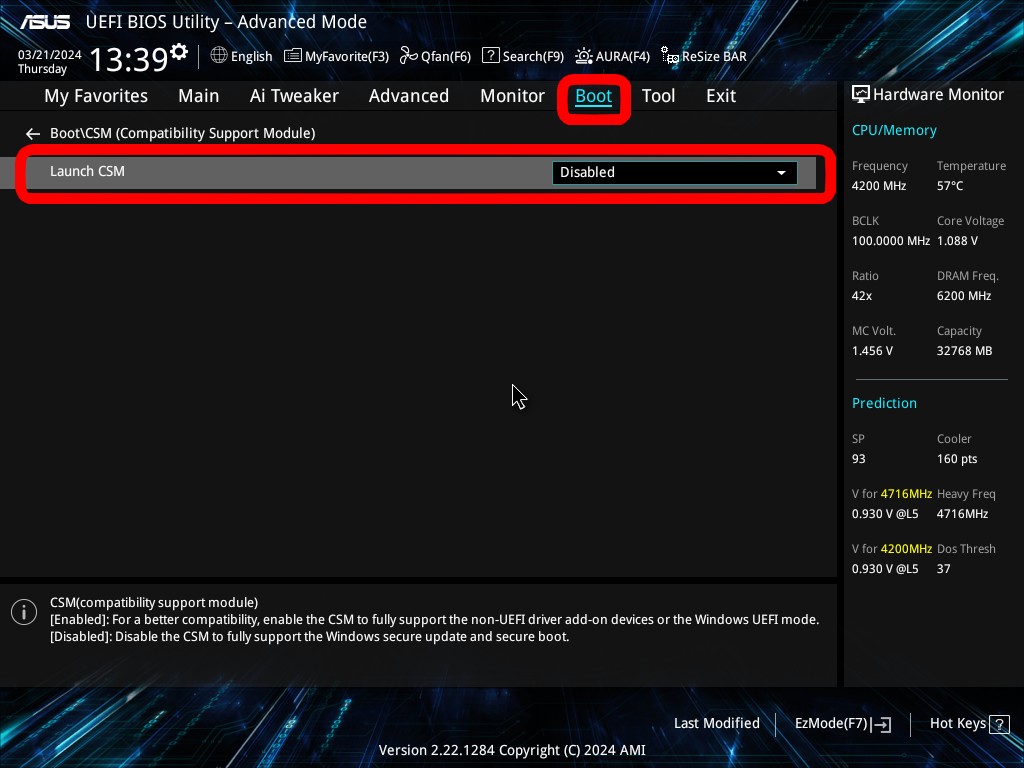Click the 4200 MHz frequency value
The height and width of the screenshot is (768, 1024).
(x=879, y=186)
